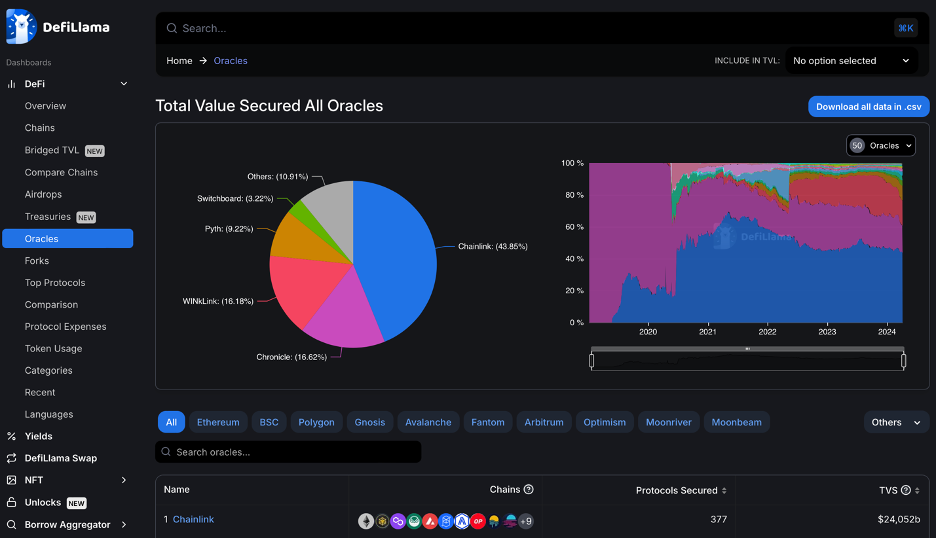
Task: Click the +9 more chains badge
Action: 525,521
